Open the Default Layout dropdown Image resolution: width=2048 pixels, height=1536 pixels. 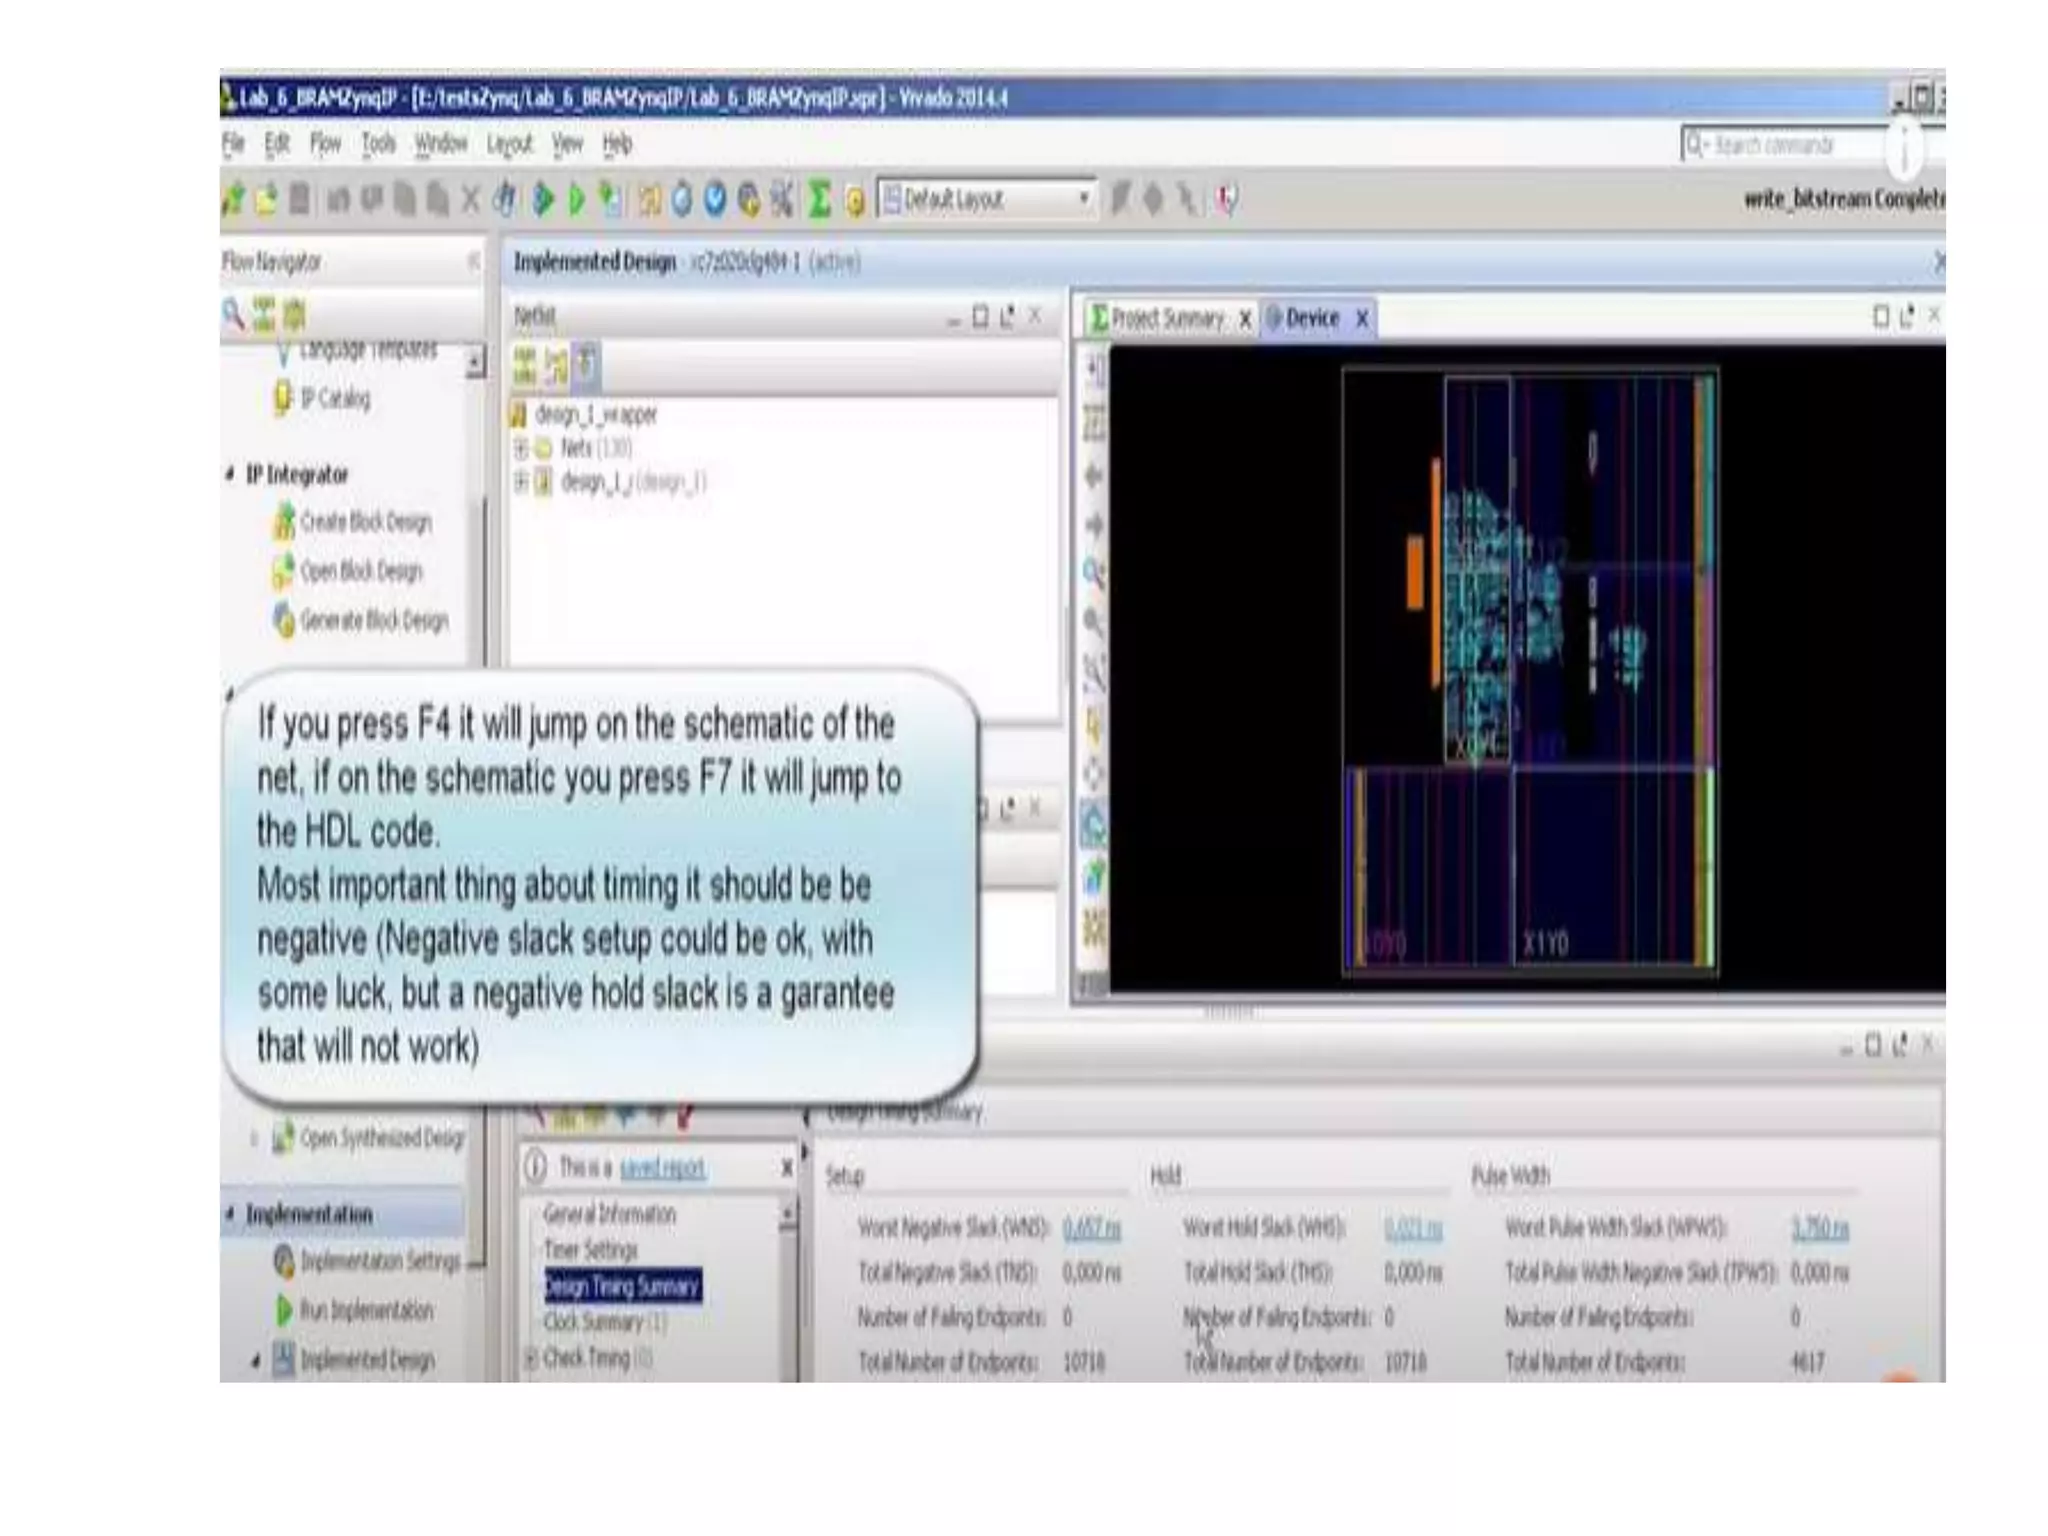(1083, 199)
